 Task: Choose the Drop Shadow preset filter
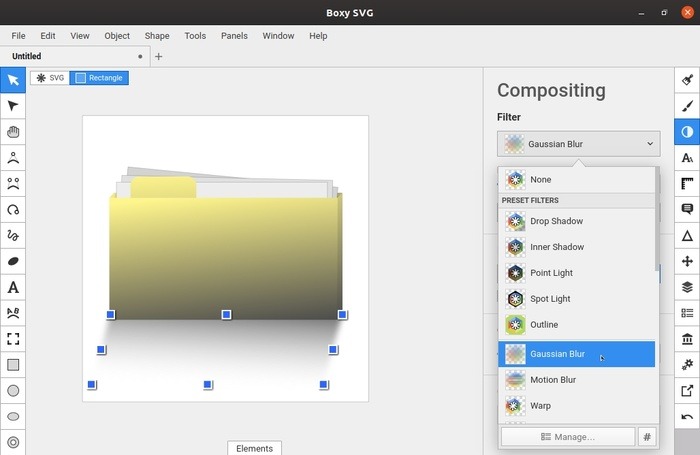click(576, 221)
